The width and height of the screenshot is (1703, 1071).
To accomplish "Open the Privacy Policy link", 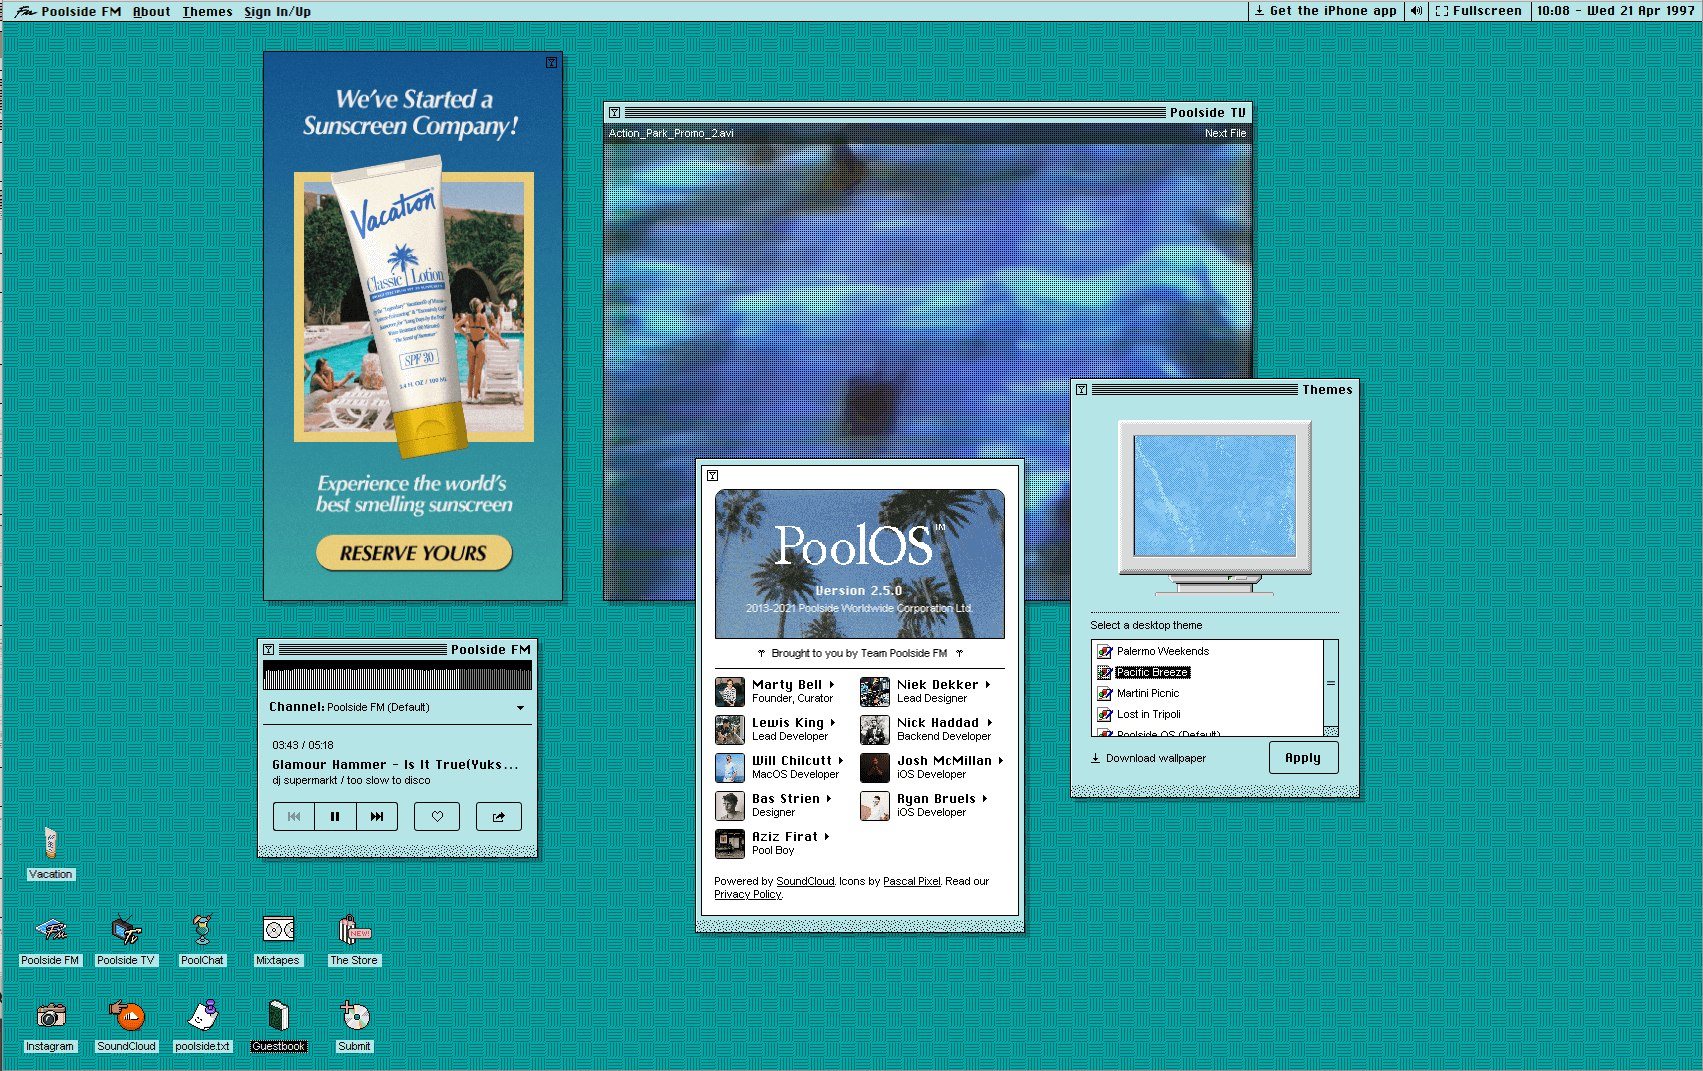I will click(748, 894).
